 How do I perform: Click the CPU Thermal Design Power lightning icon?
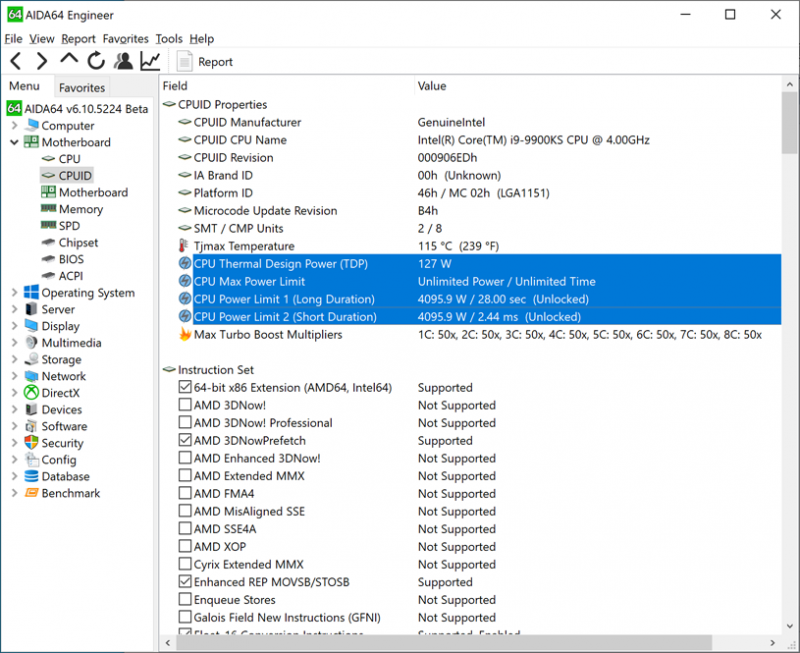pos(185,264)
